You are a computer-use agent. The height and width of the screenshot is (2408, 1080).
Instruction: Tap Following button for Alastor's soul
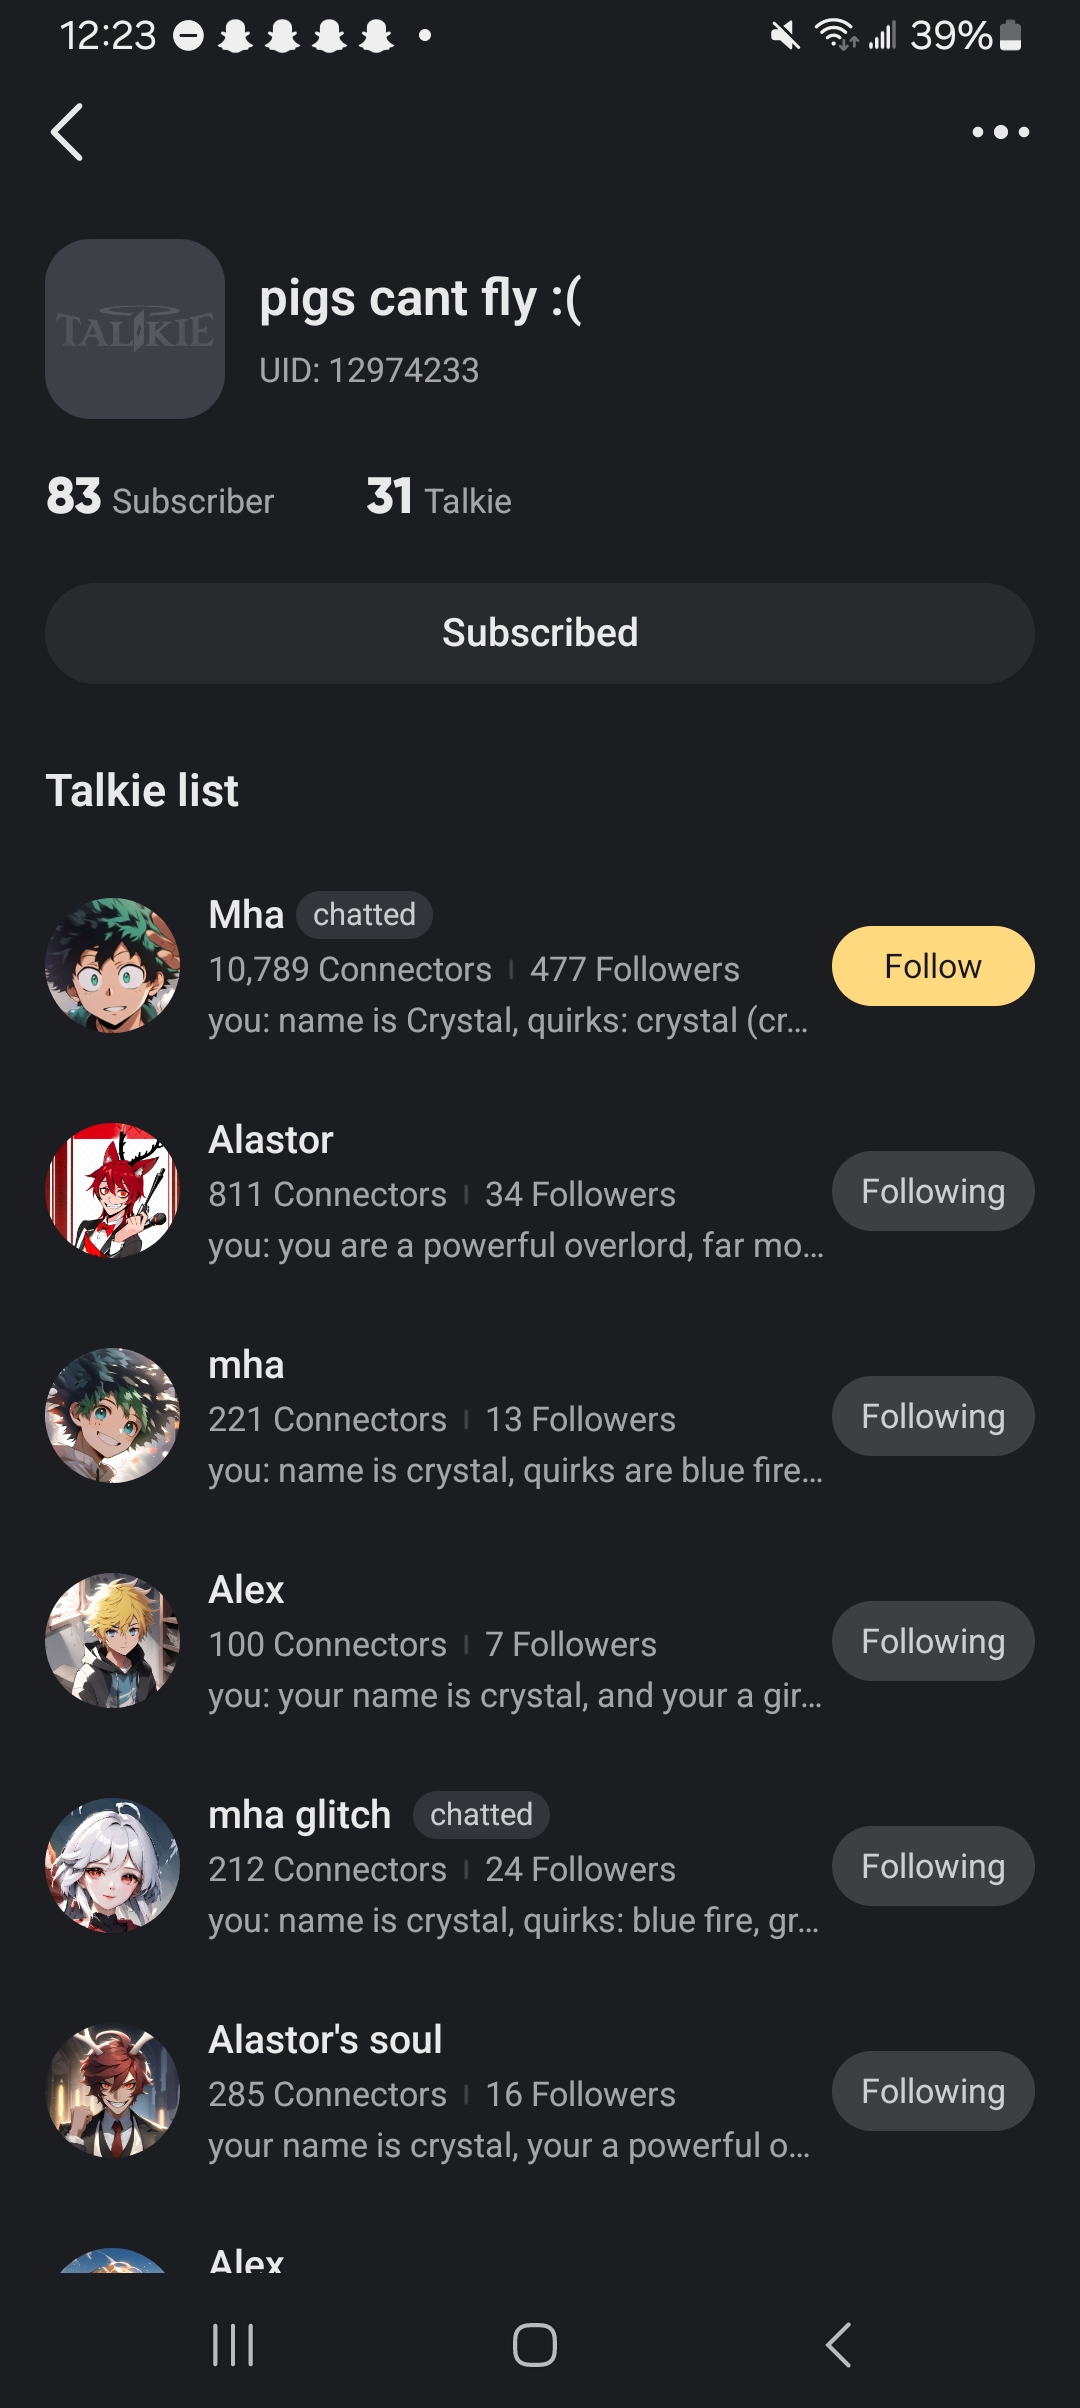[x=932, y=2091]
